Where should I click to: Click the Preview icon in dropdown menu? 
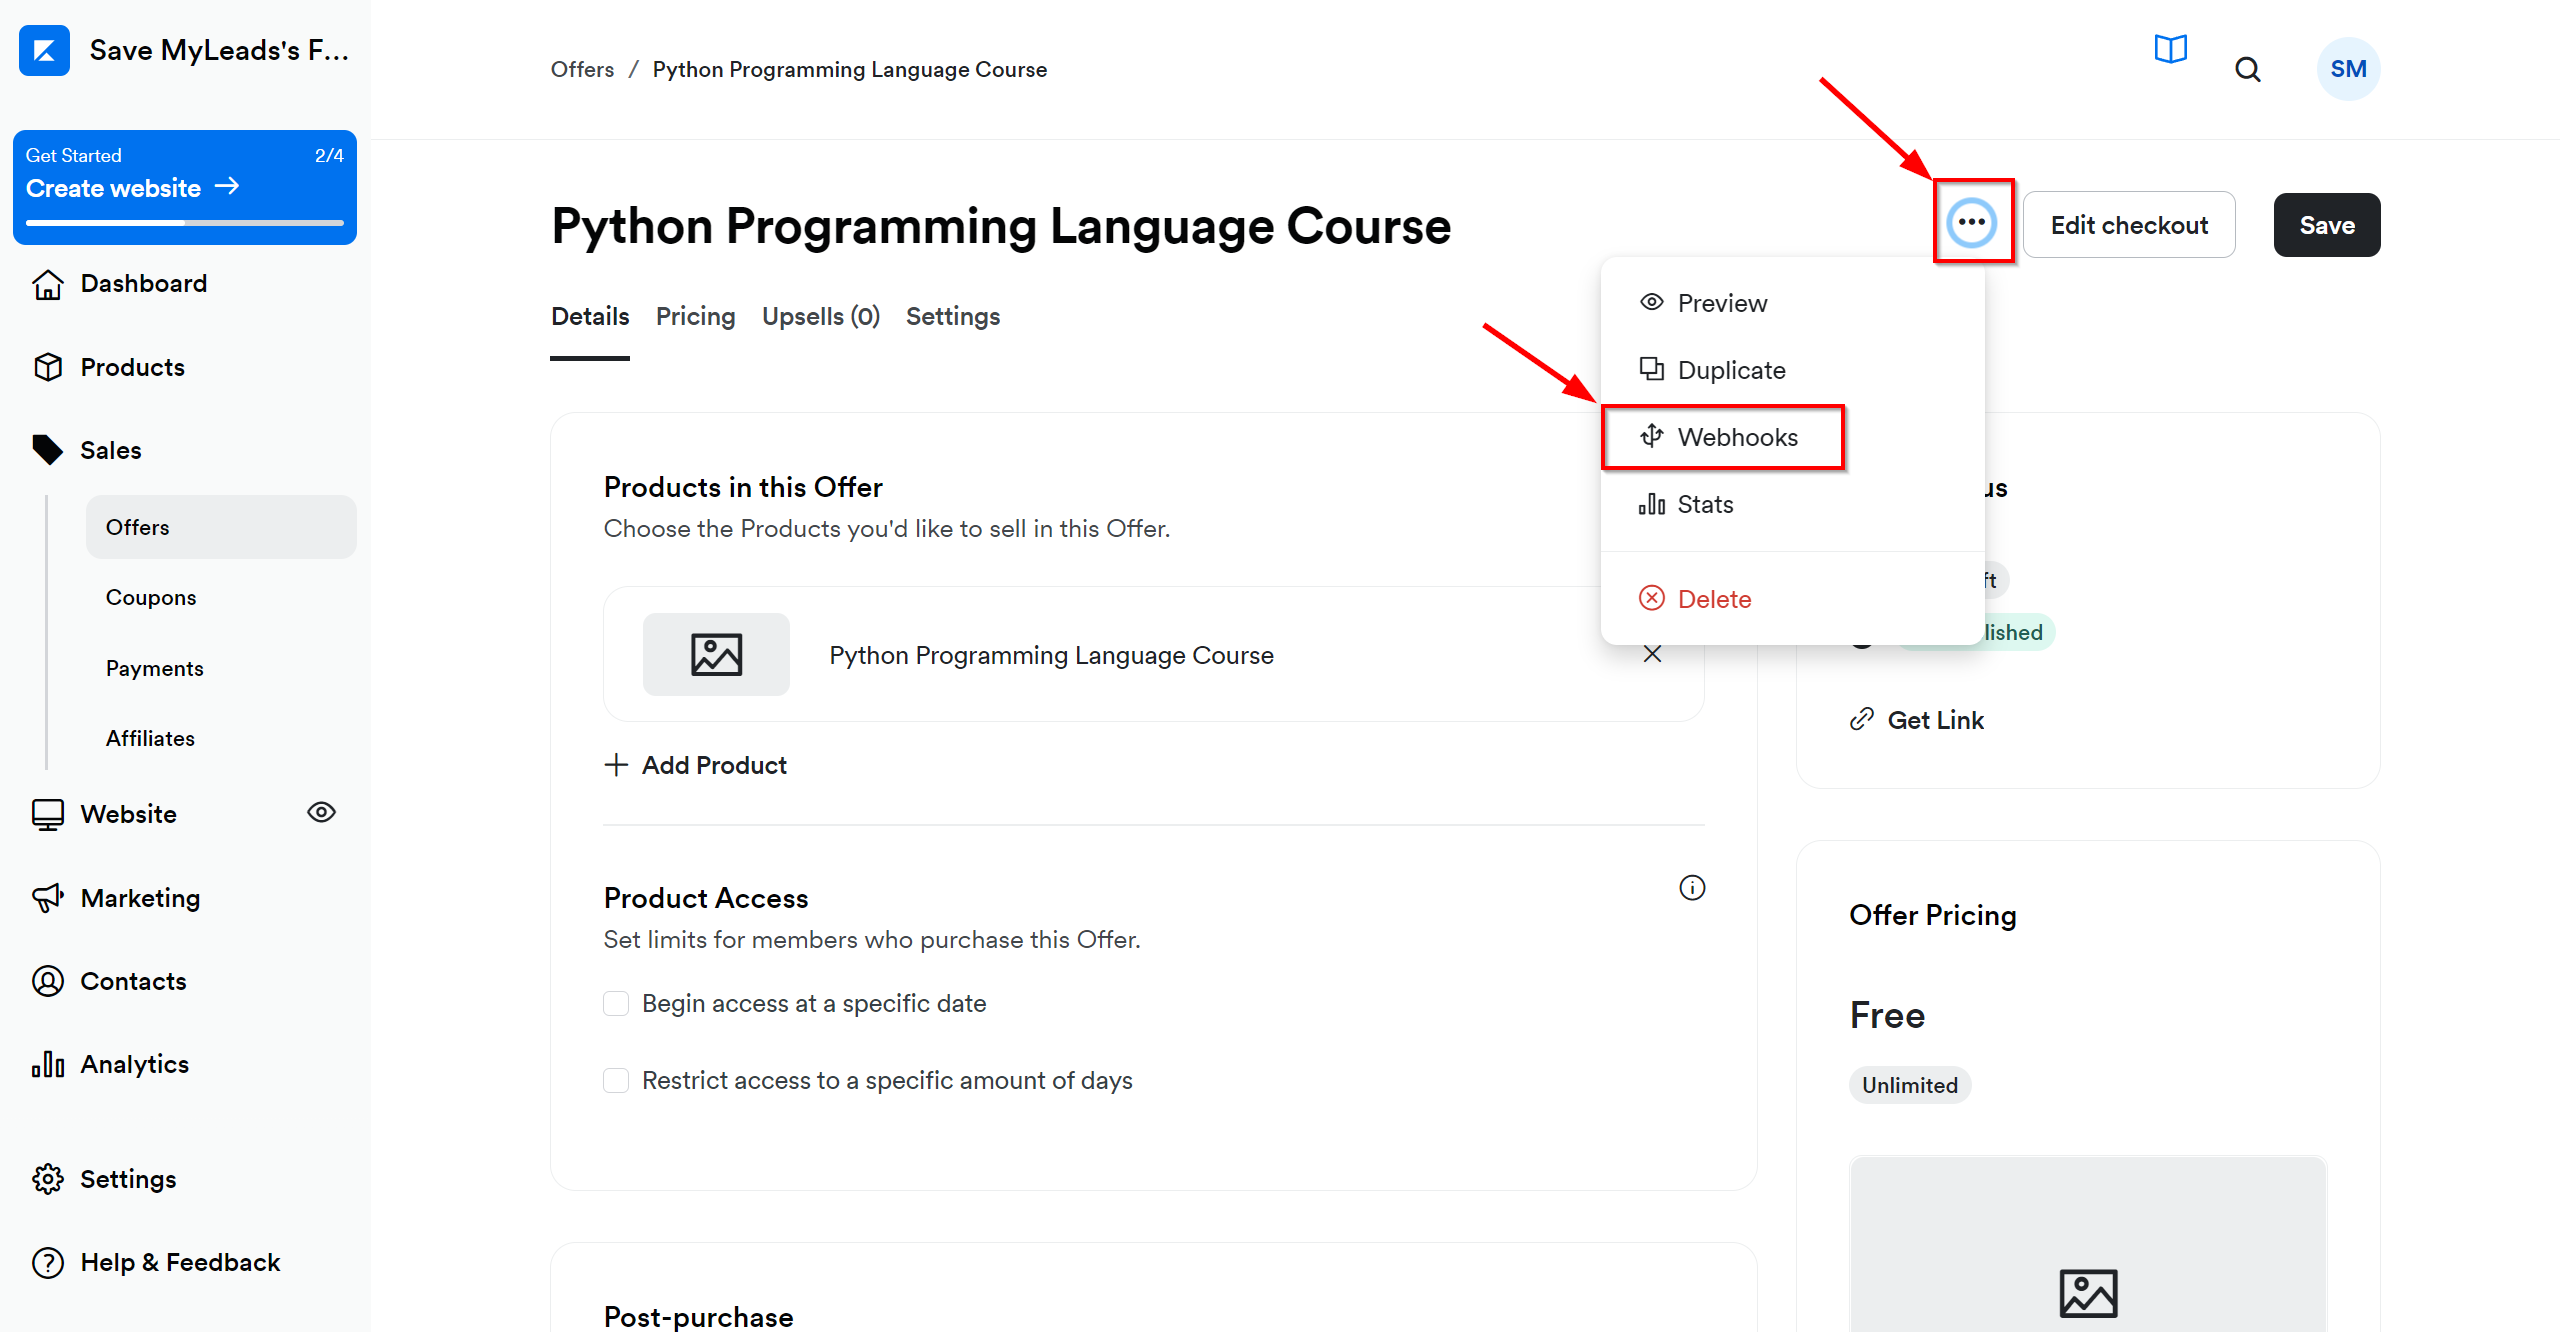point(1651,301)
